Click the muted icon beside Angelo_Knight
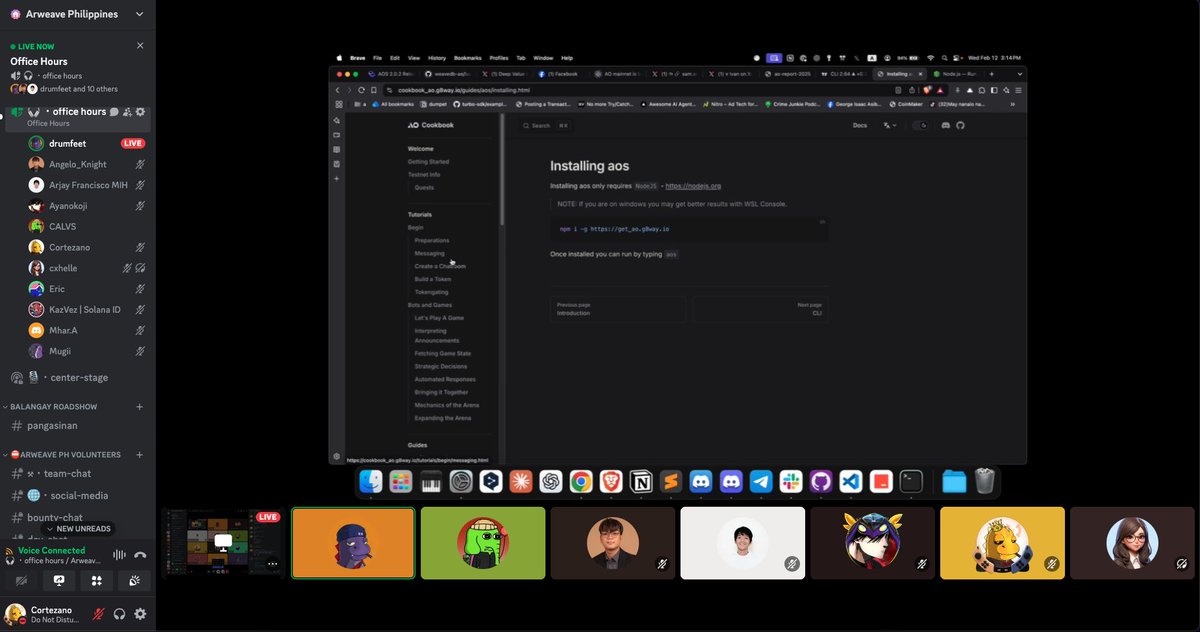Screen dimensions: 1200x632 (x=140, y=164)
